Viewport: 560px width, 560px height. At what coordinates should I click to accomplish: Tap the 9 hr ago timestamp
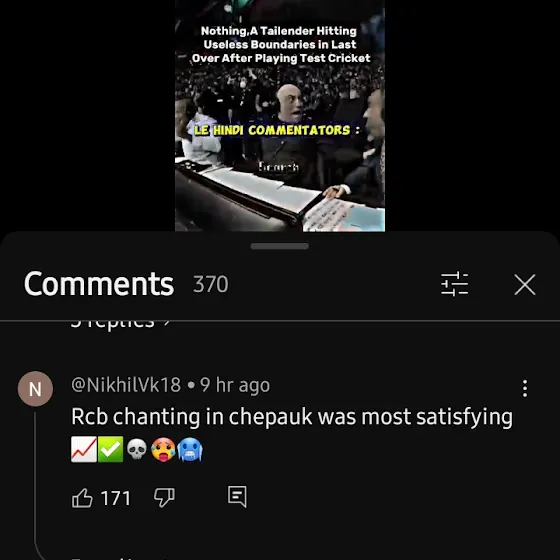point(235,385)
